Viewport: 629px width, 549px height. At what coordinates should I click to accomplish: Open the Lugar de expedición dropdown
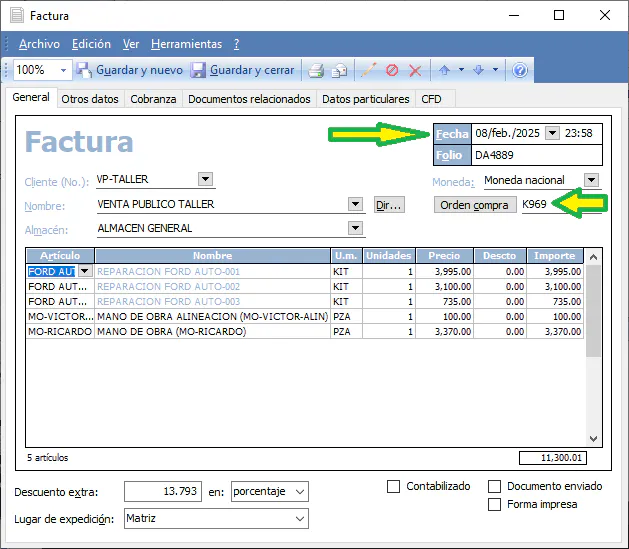[299, 519]
